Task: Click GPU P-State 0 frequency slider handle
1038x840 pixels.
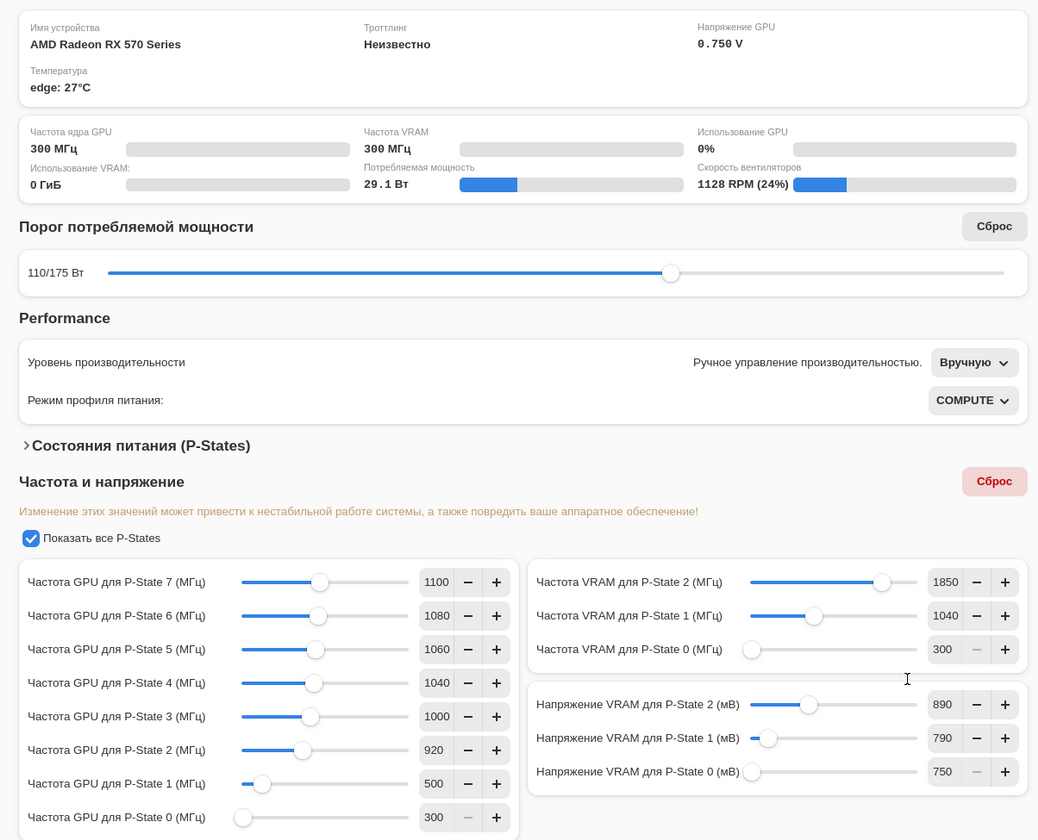Action: [x=243, y=817]
